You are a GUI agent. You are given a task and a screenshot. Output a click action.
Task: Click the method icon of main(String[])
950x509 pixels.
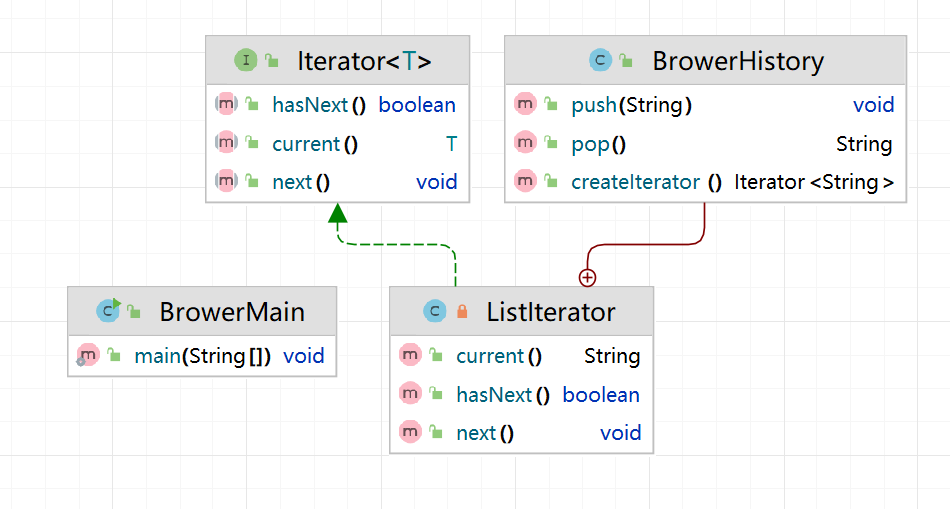coord(88,355)
